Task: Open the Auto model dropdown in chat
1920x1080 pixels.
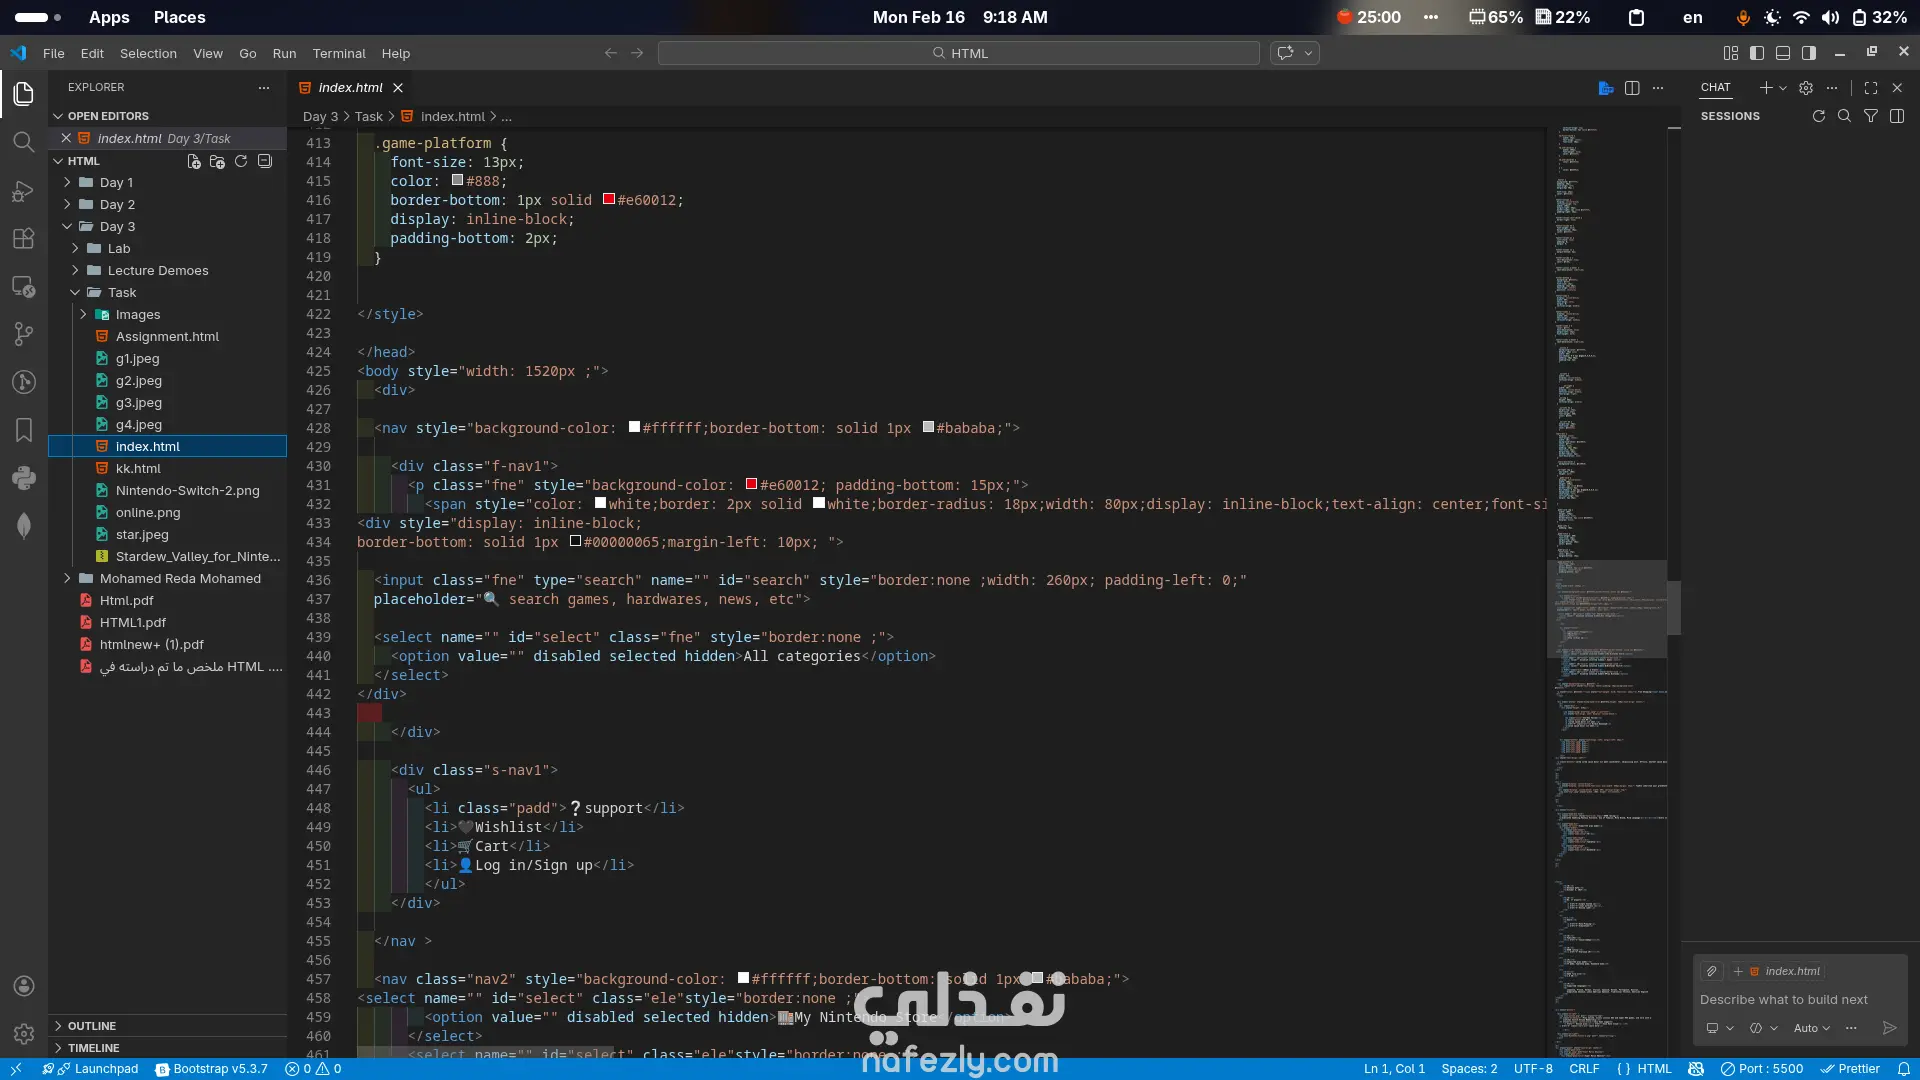Action: 1811,1028
